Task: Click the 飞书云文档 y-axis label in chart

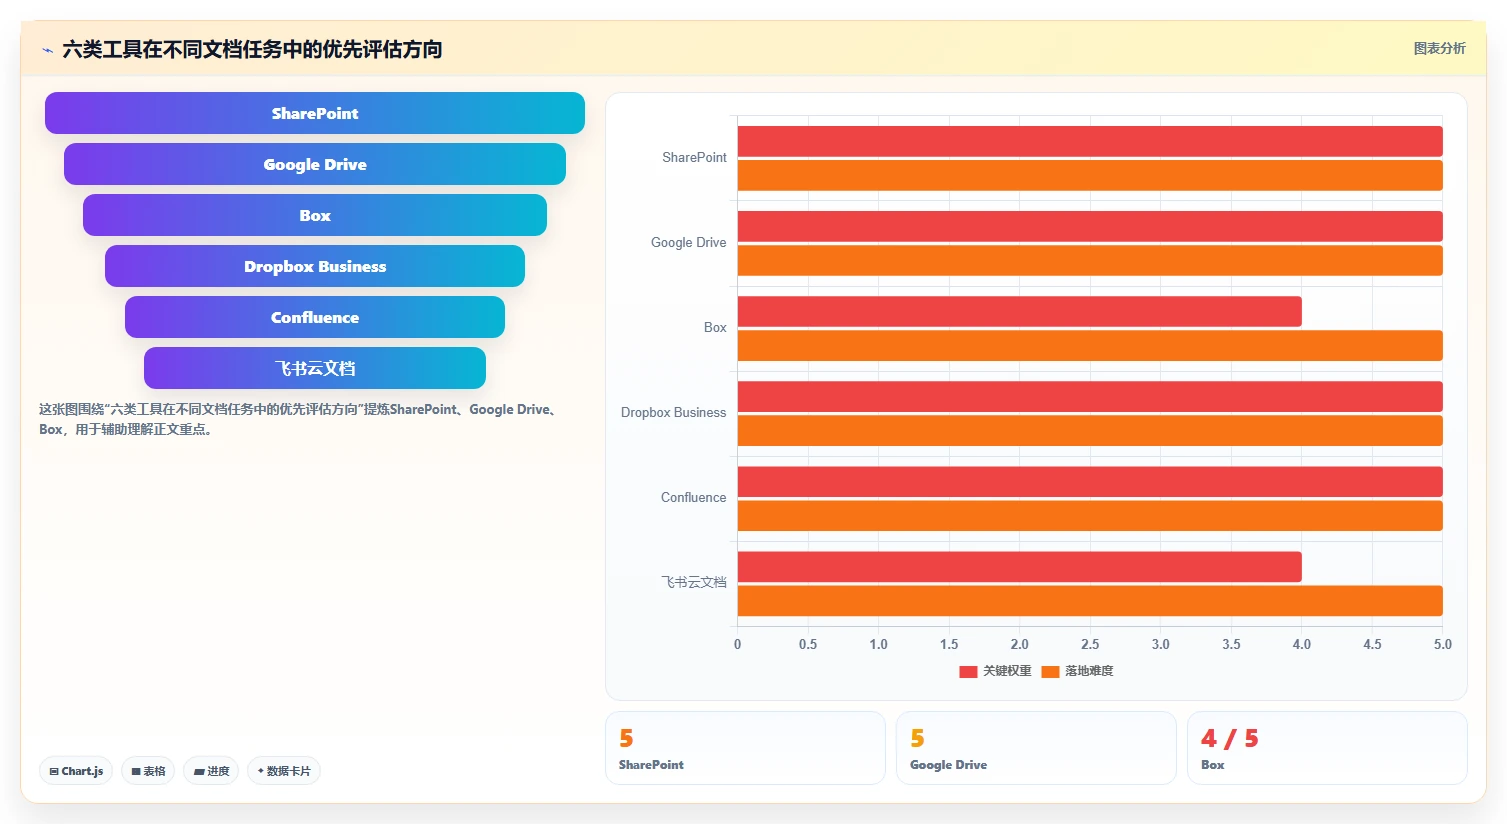Action: (x=693, y=582)
